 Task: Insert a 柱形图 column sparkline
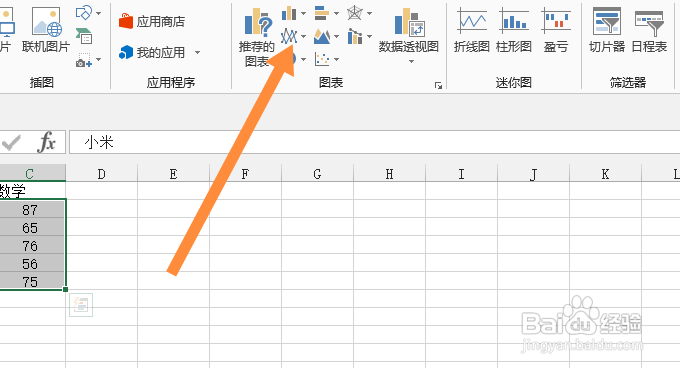click(513, 30)
